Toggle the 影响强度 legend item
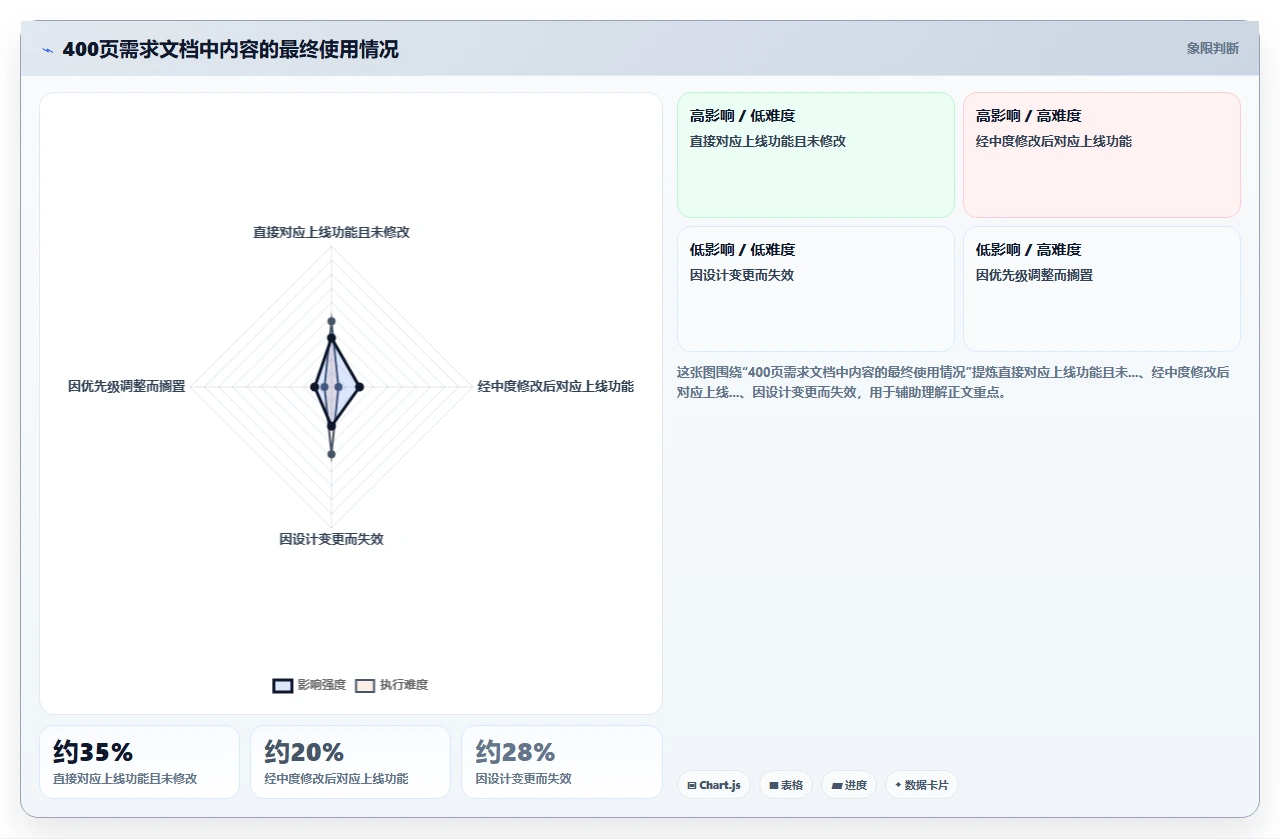Screen dimensions: 1280x839 pos(309,685)
